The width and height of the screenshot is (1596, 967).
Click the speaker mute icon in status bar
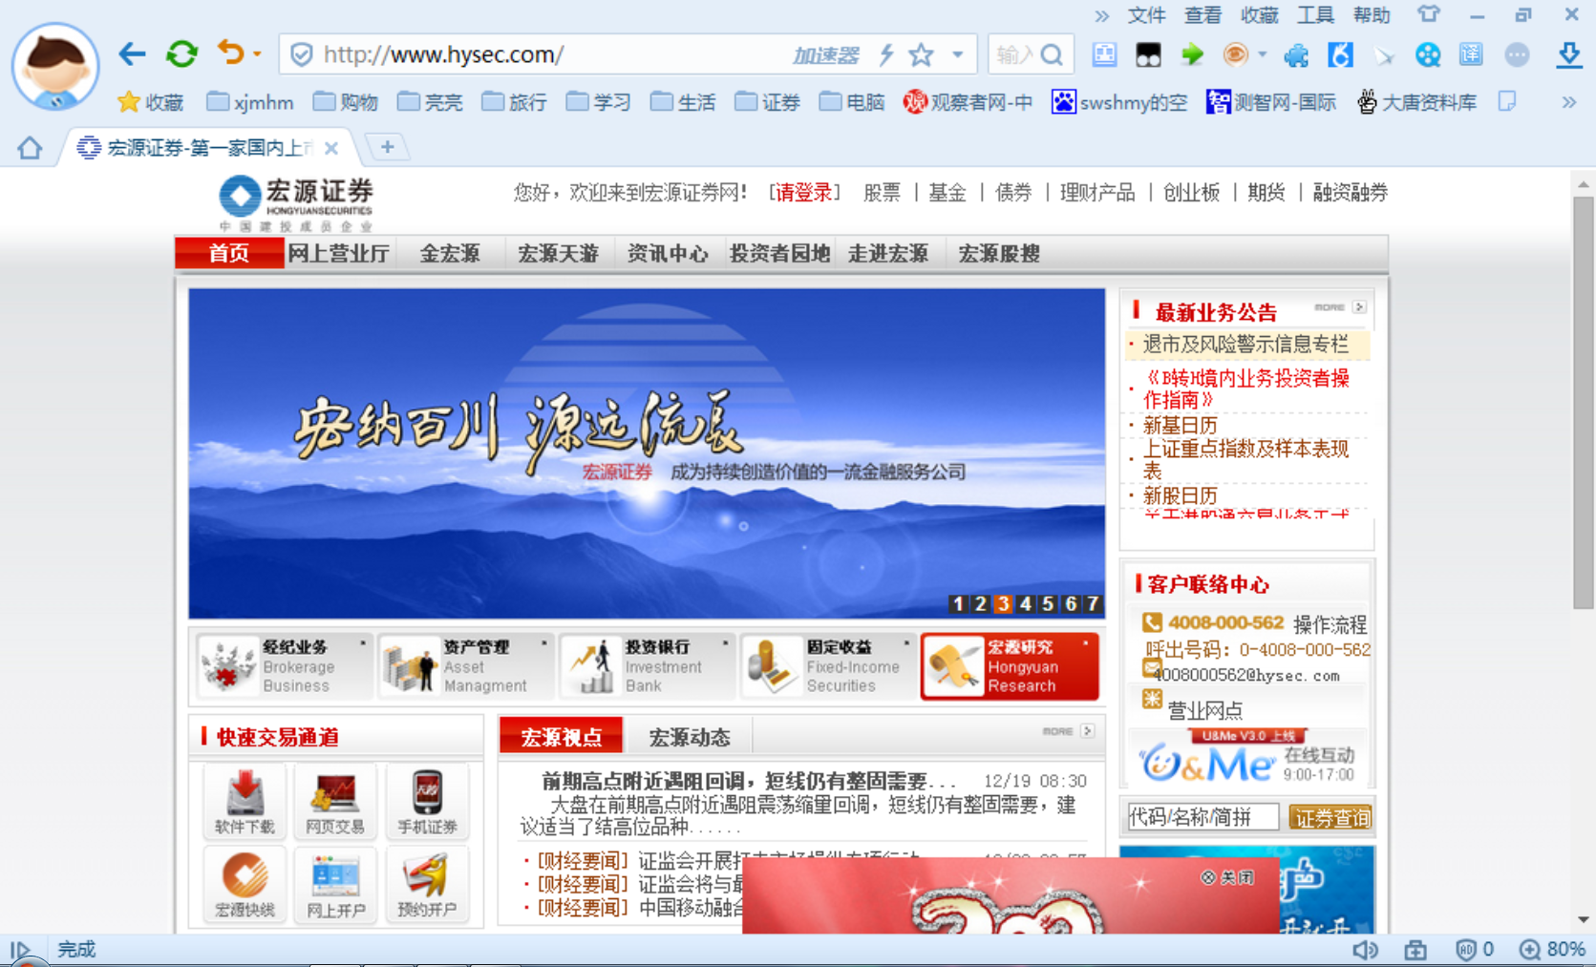click(x=1365, y=949)
